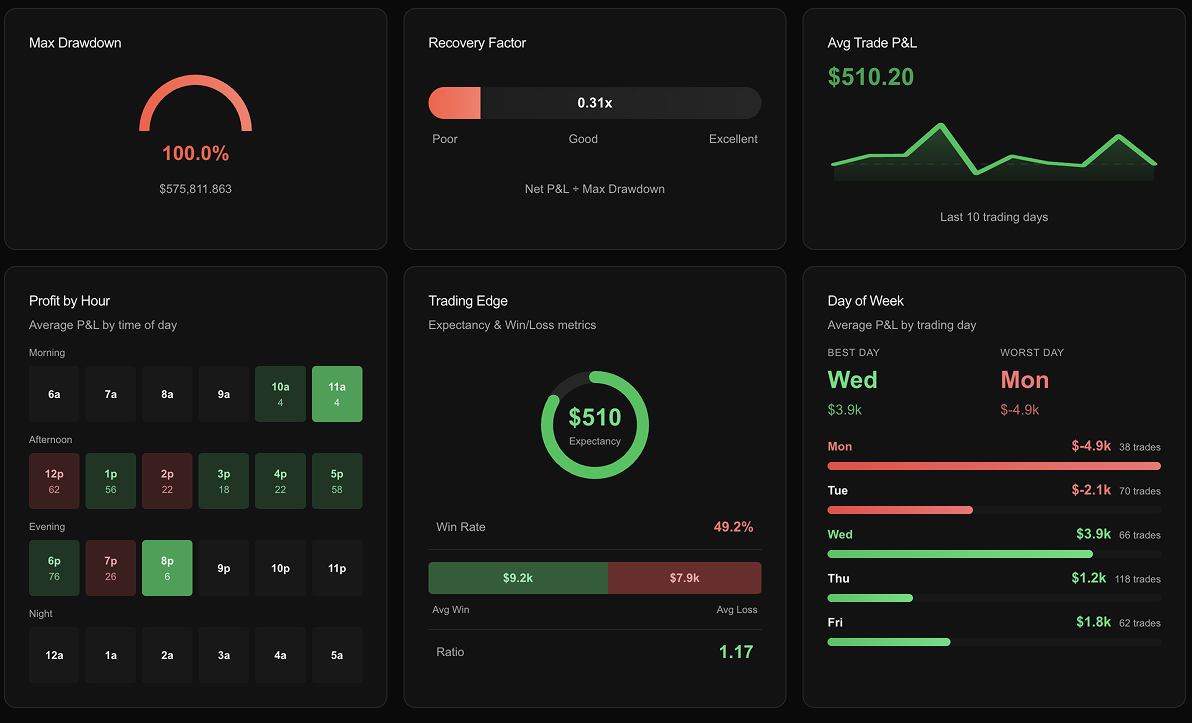Click the Avg Loss $7.9k red segment
The image size is (1192, 723).
point(684,577)
